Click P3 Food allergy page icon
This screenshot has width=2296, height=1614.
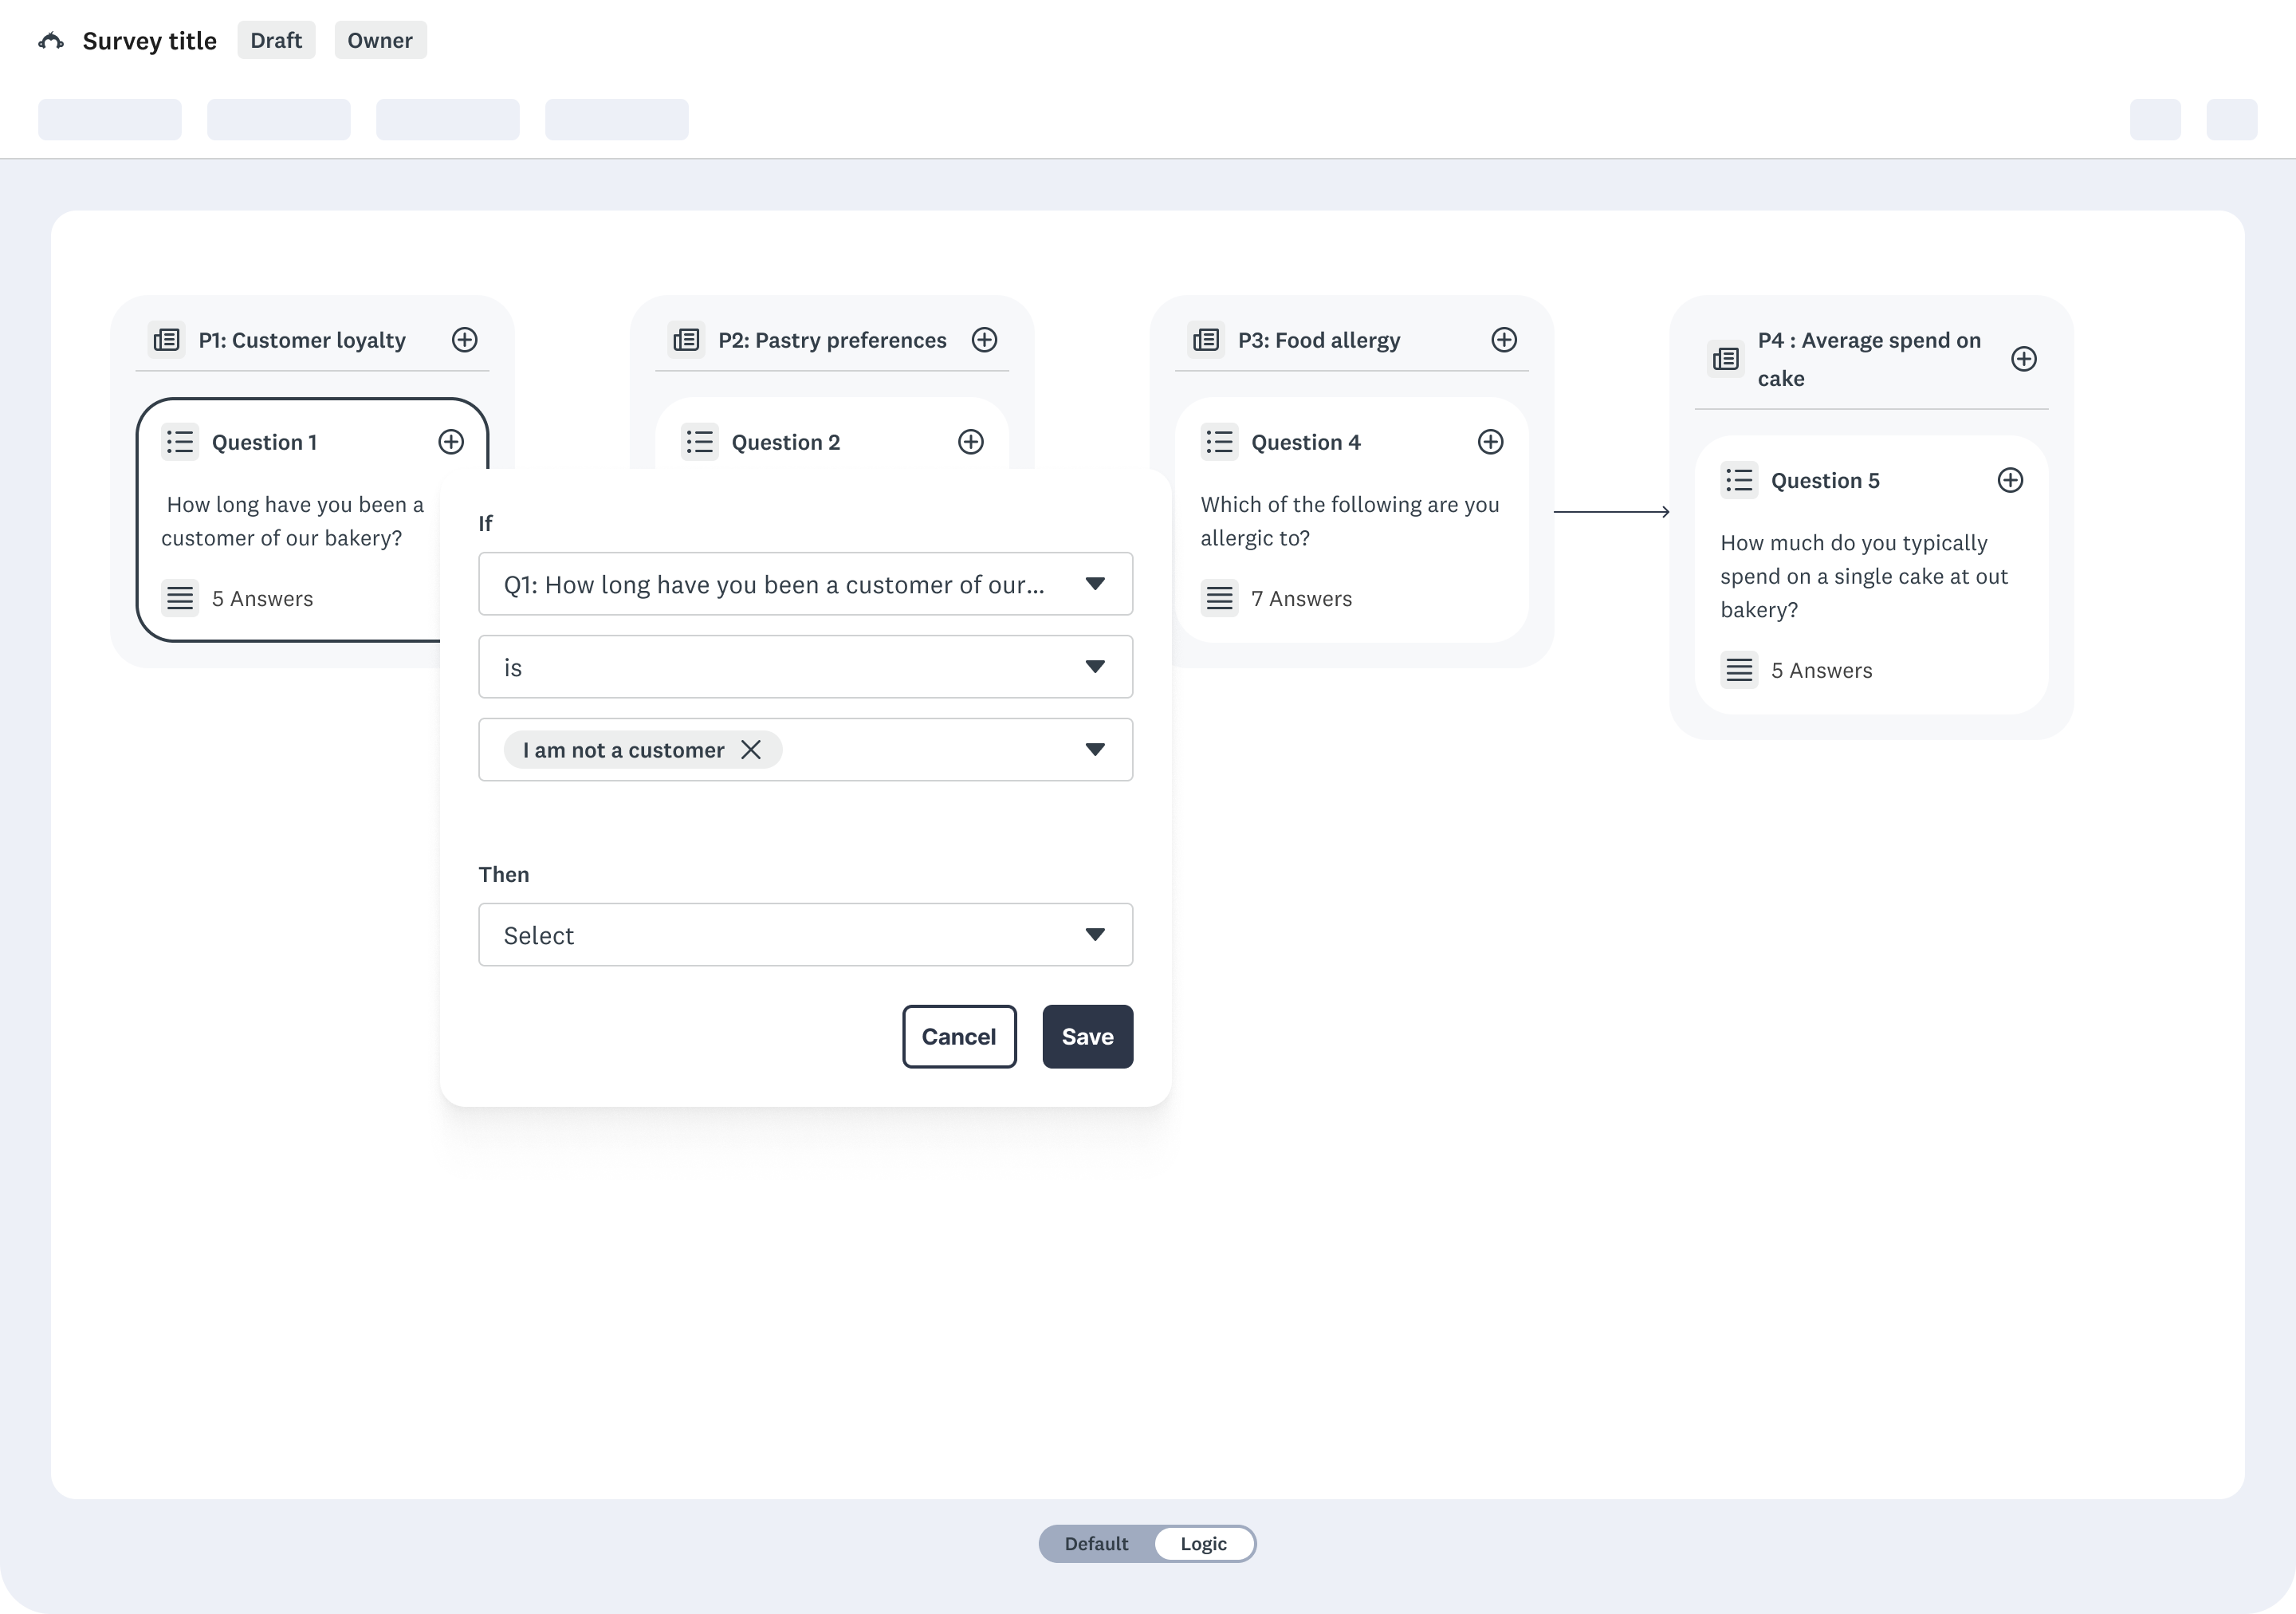1206,340
